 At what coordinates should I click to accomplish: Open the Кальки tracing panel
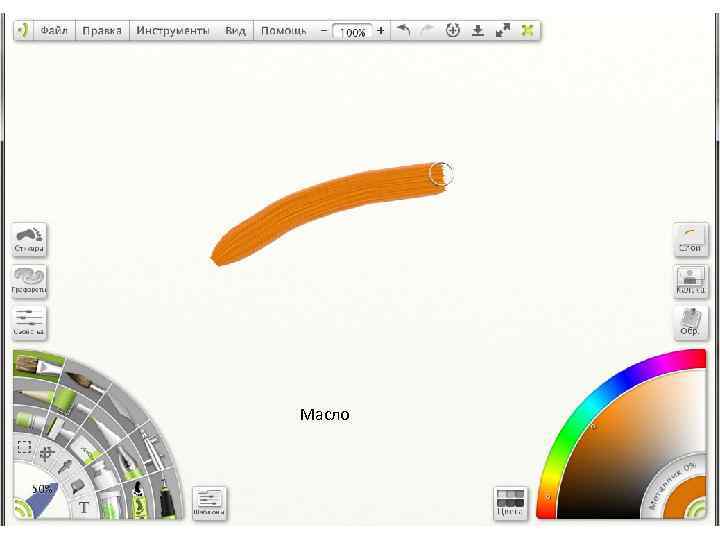point(691,281)
